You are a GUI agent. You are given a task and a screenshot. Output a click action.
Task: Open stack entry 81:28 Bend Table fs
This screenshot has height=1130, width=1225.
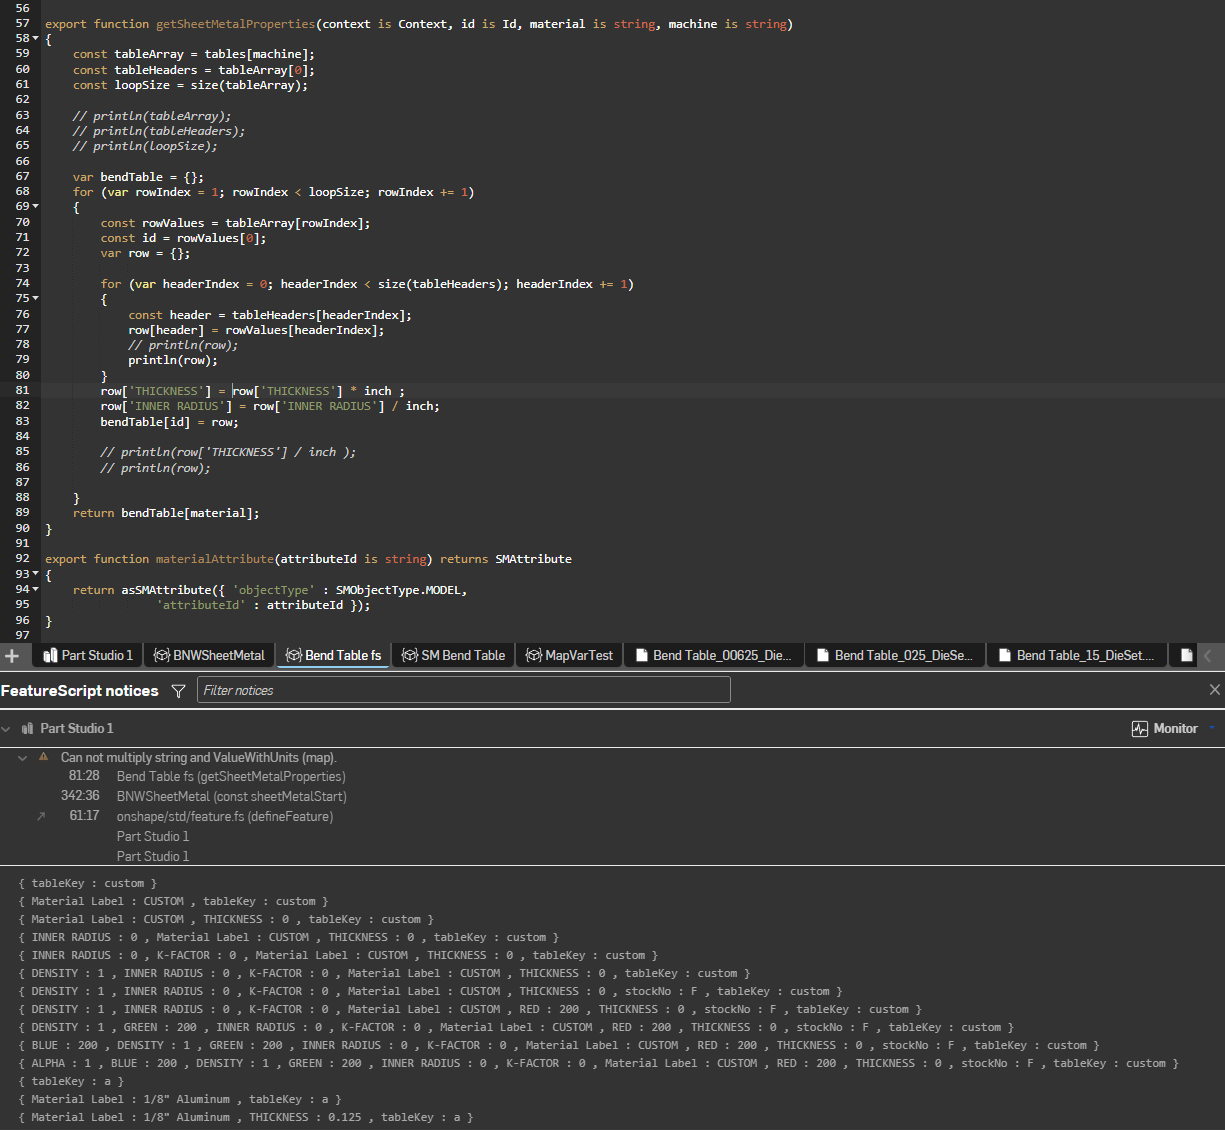pos(207,776)
